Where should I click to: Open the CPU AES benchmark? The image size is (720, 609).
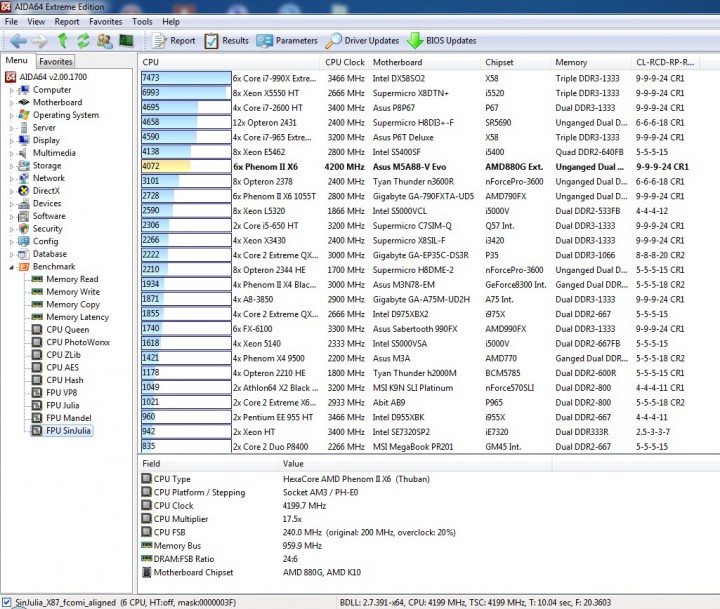coord(62,367)
